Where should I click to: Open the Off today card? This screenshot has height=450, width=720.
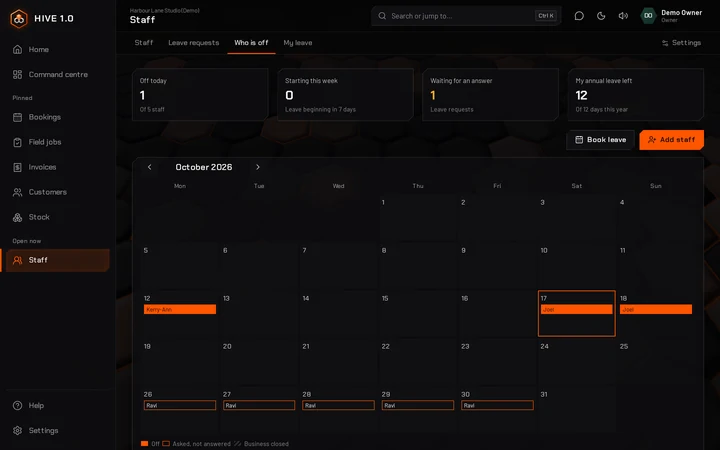point(200,95)
